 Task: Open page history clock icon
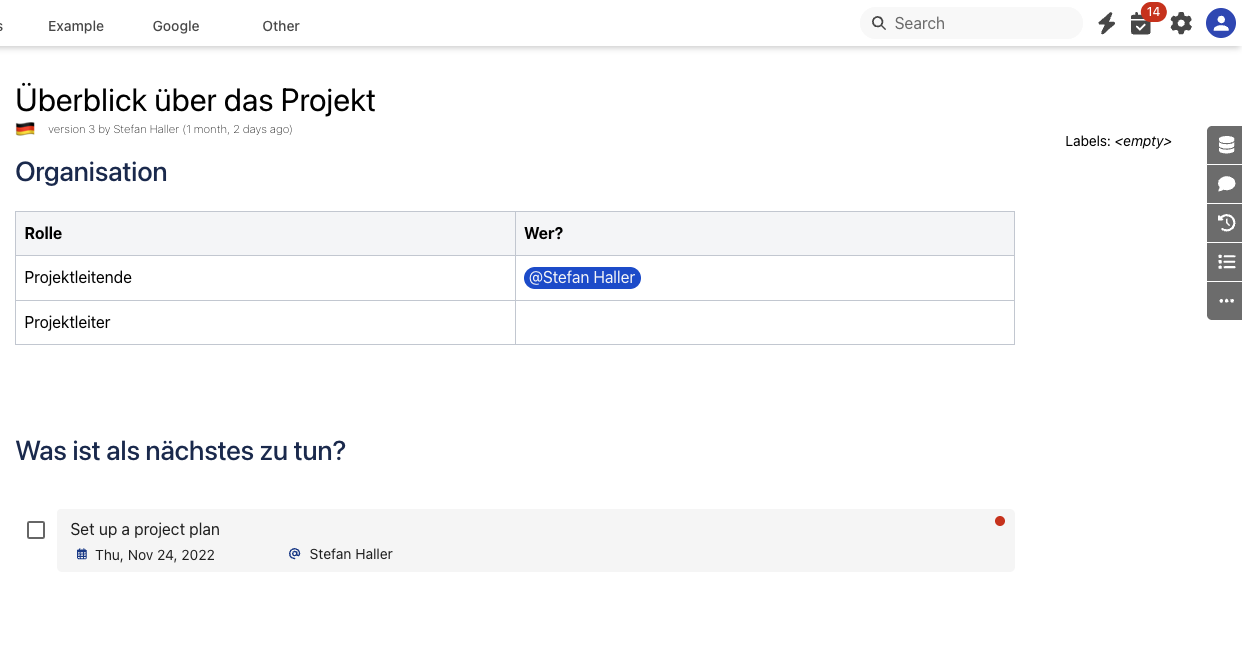coord(1226,223)
